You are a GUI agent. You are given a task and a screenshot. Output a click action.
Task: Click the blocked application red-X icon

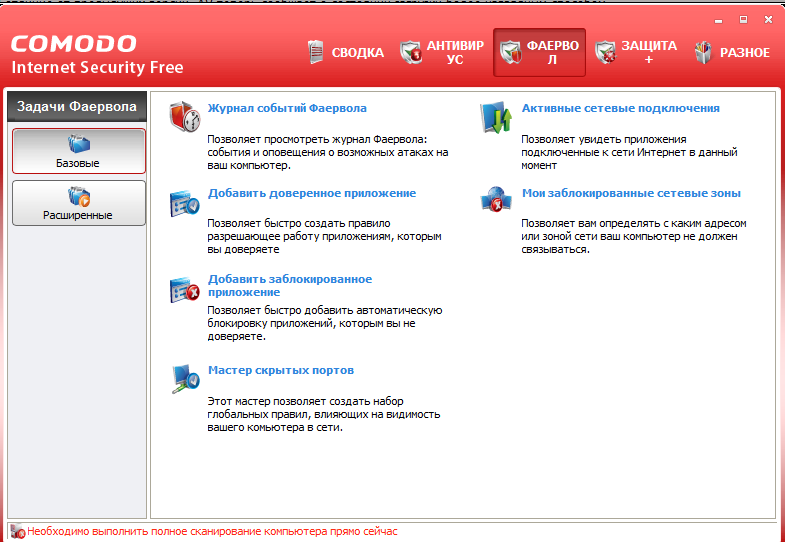(185, 289)
